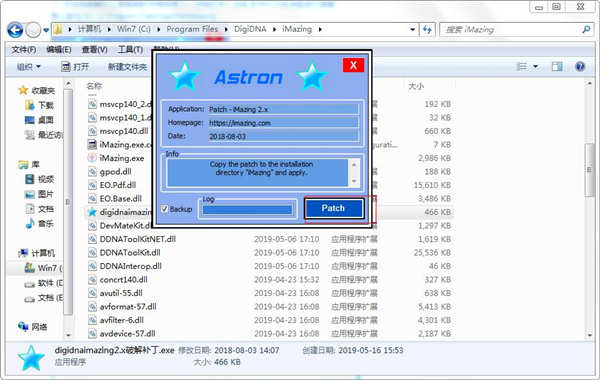Click iMazing.exe file icon
Viewport: 600px width, 380px height.
tap(92, 158)
